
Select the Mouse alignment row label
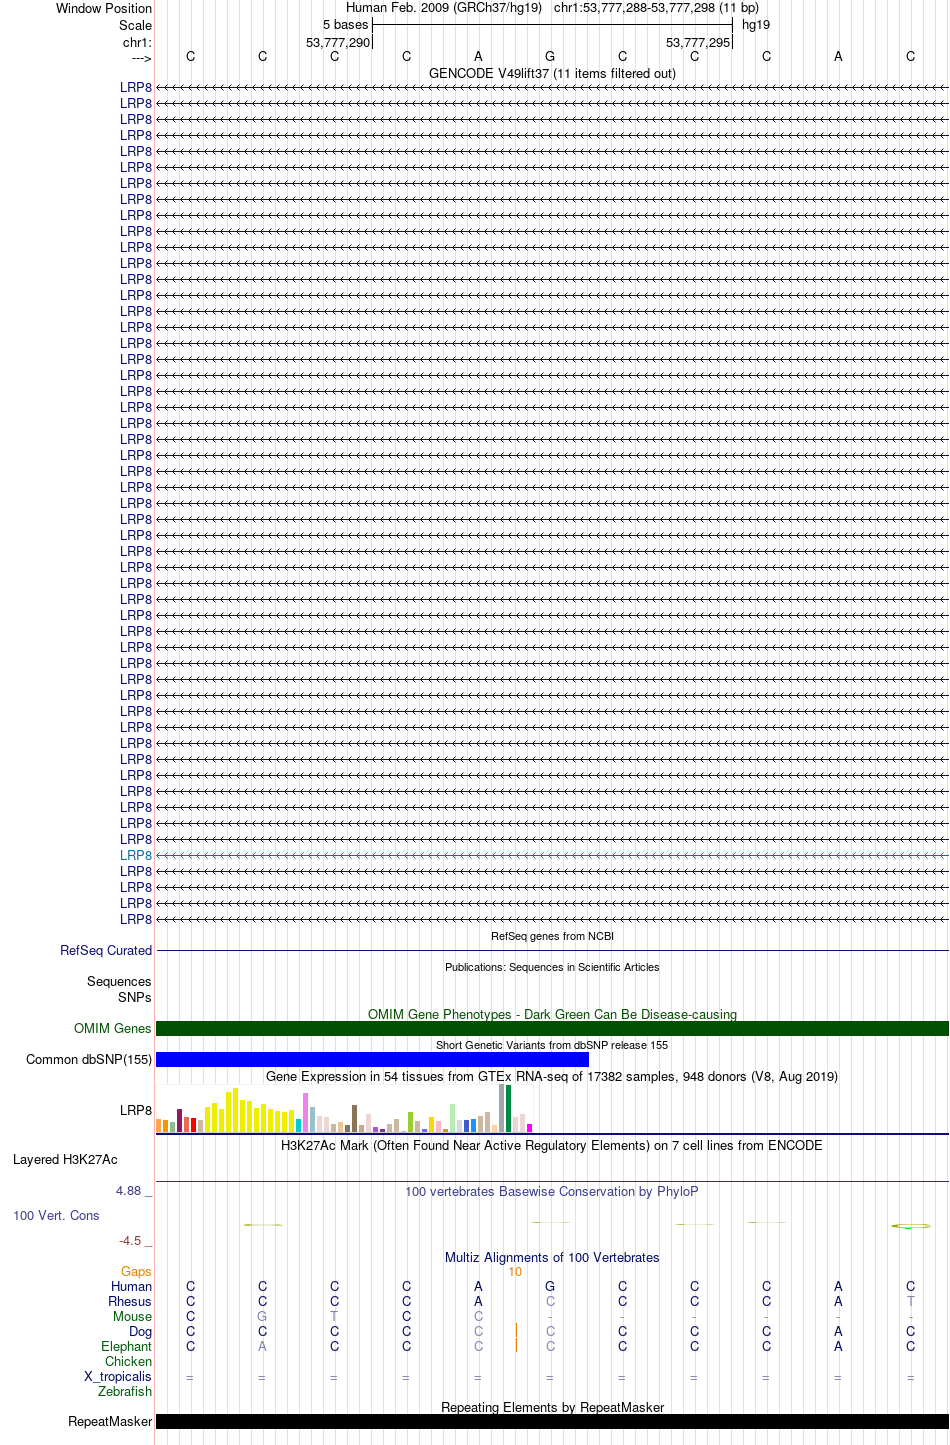tap(132, 1316)
